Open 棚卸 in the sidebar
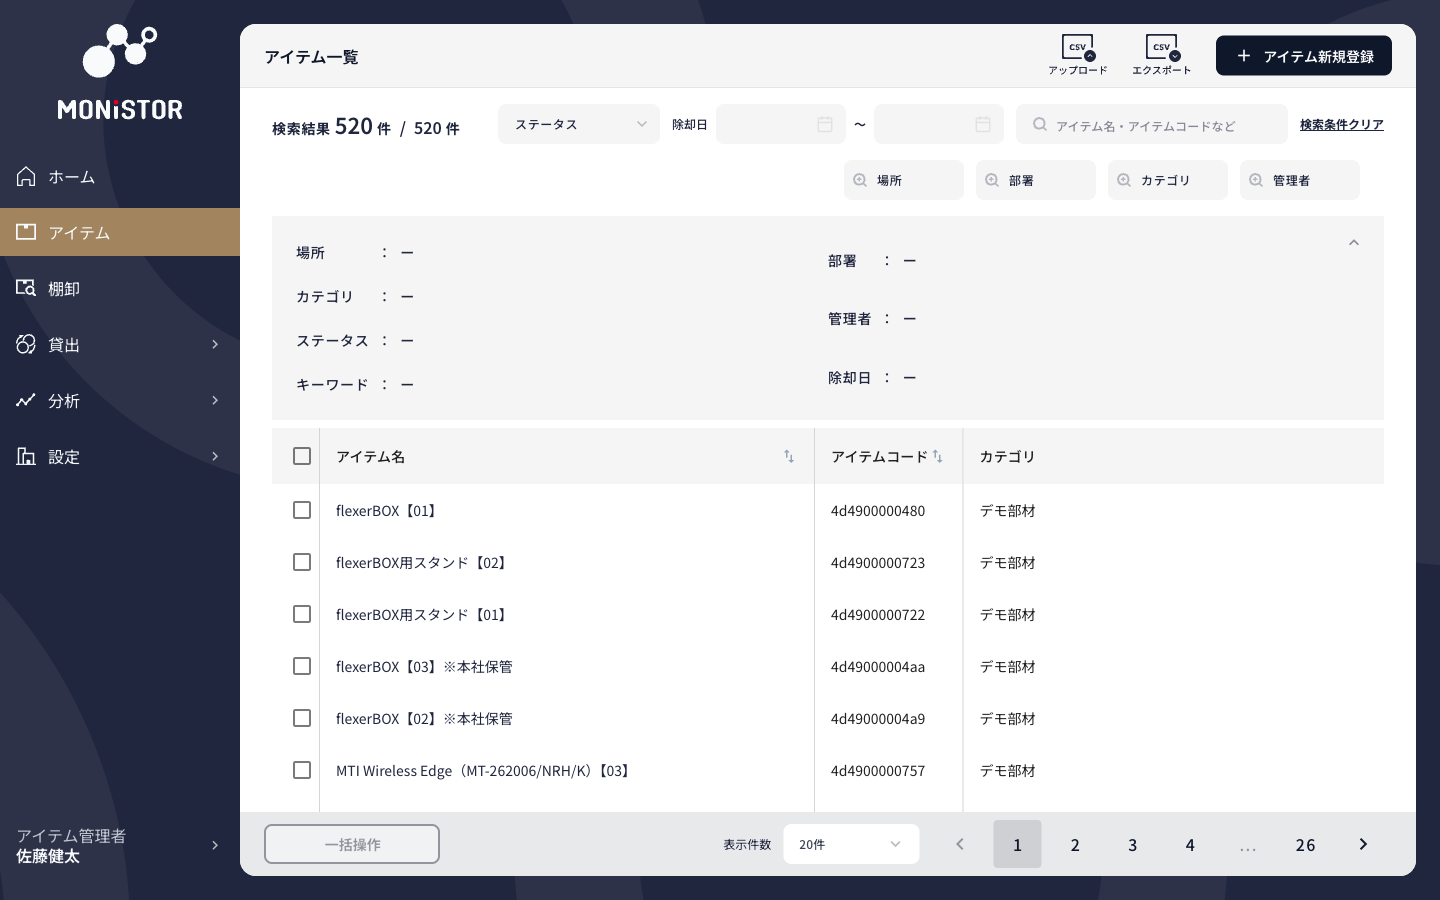This screenshot has height=900, width=1440. [64, 288]
